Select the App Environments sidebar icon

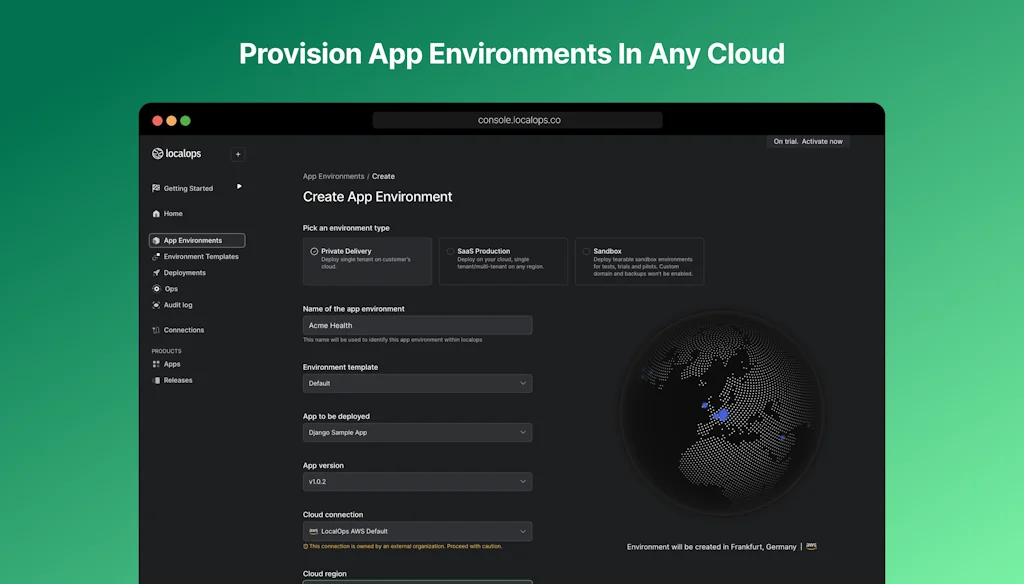click(x=158, y=240)
